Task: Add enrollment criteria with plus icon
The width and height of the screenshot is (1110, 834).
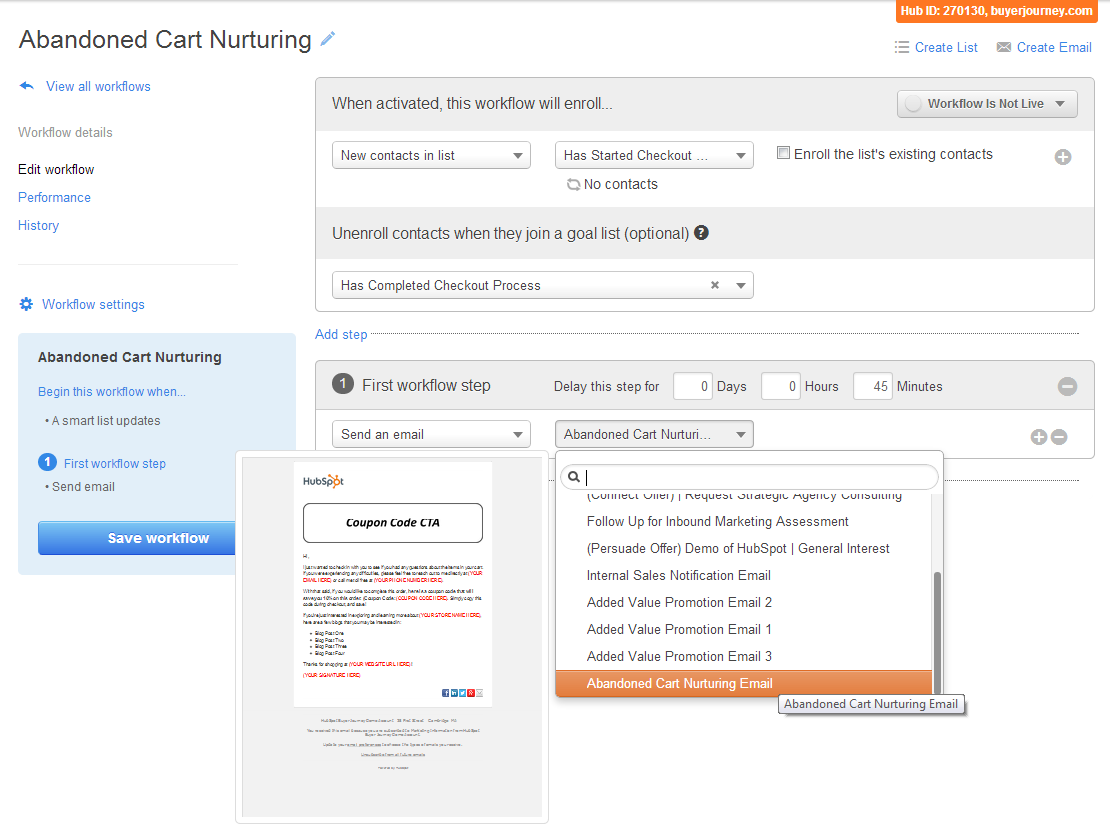Action: [1063, 156]
